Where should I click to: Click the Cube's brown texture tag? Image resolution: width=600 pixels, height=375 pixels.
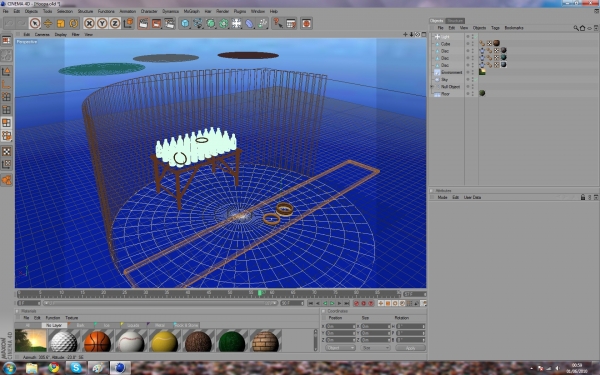point(496,43)
